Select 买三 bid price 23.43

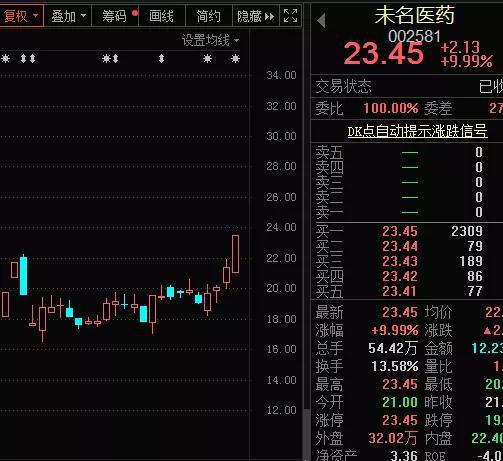(x=400, y=261)
